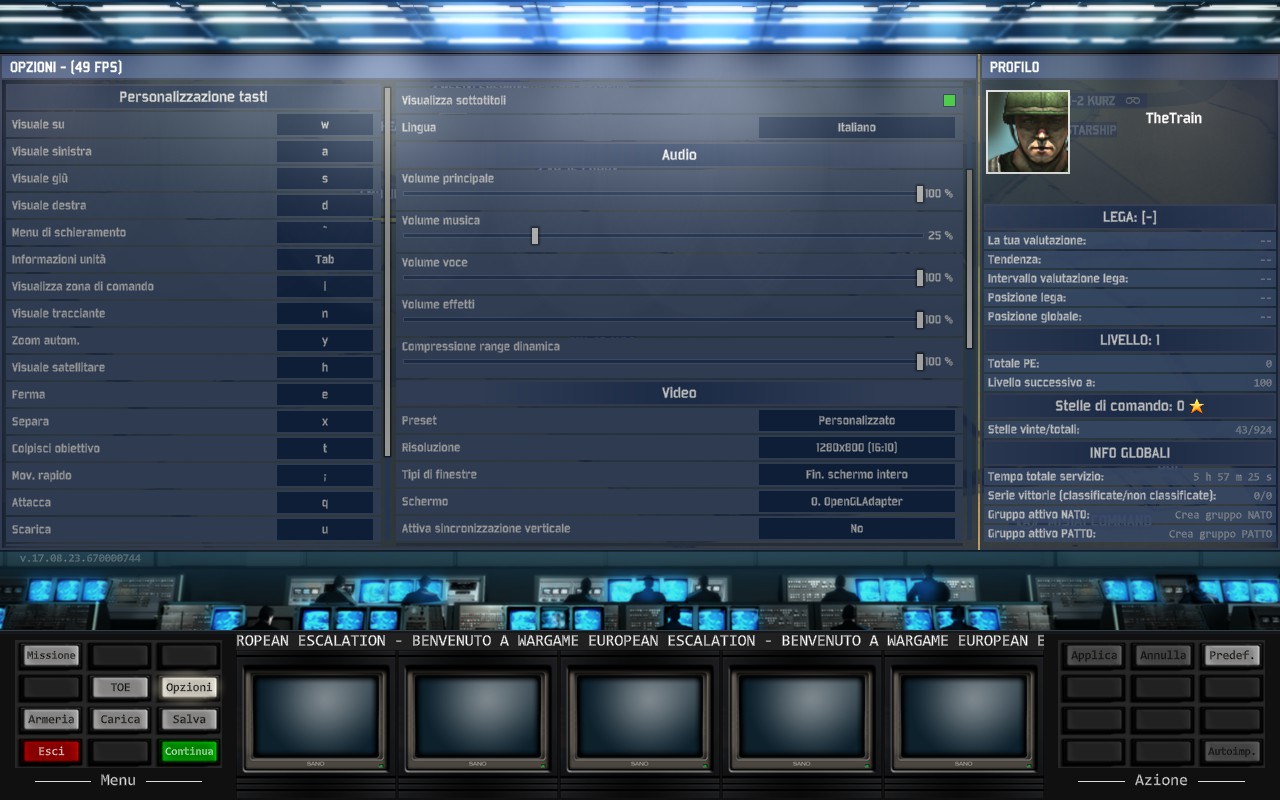1280x800 pixels.
Task: Rebind the Attacca key q
Action: click(x=325, y=503)
